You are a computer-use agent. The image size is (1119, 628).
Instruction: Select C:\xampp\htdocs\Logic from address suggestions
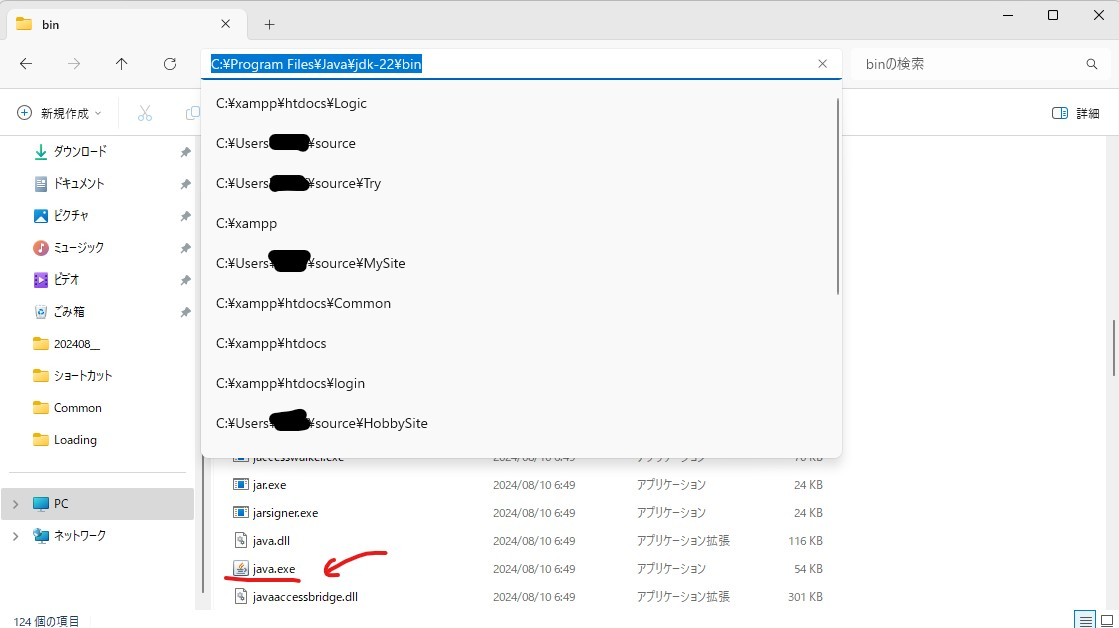[291, 103]
